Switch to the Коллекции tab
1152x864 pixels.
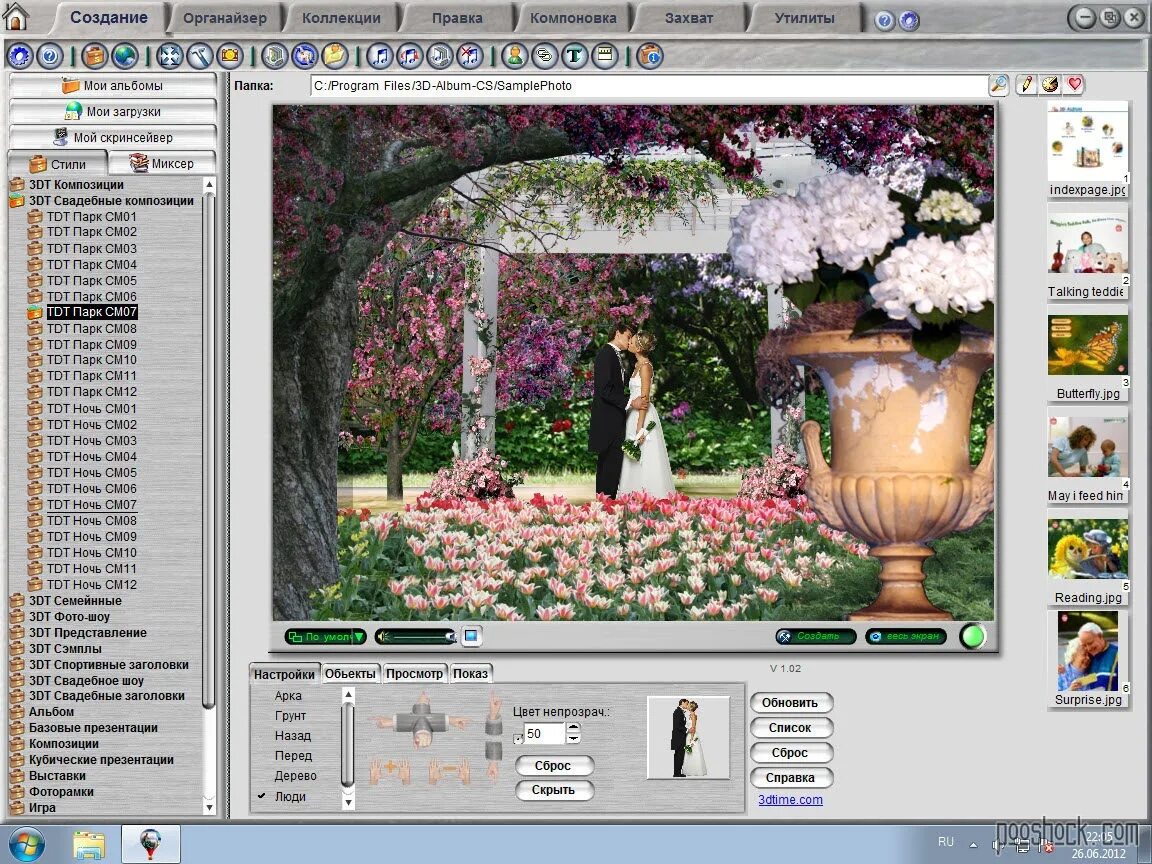[x=341, y=18]
